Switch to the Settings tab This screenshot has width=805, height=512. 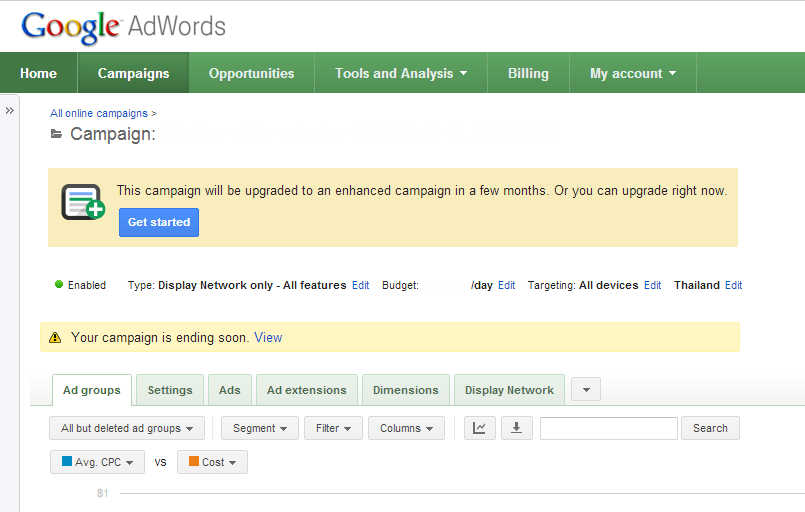point(170,390)
